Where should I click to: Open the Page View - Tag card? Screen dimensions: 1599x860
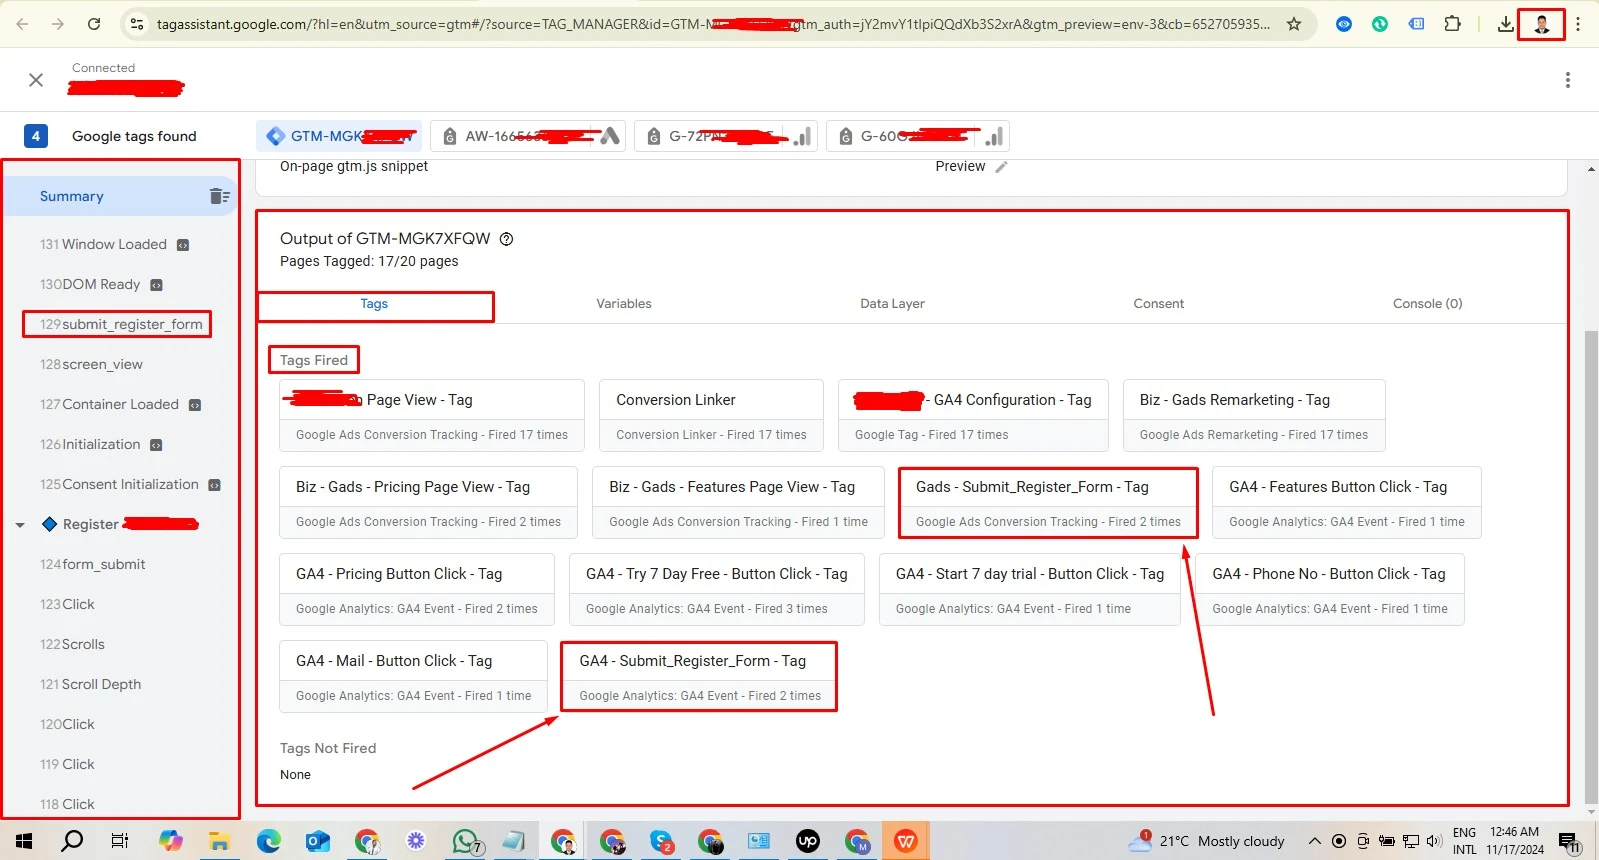tap(432, 416)
